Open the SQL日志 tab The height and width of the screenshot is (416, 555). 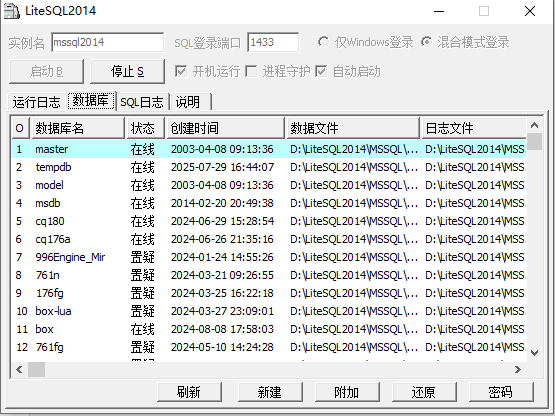[x=142, y=102]
